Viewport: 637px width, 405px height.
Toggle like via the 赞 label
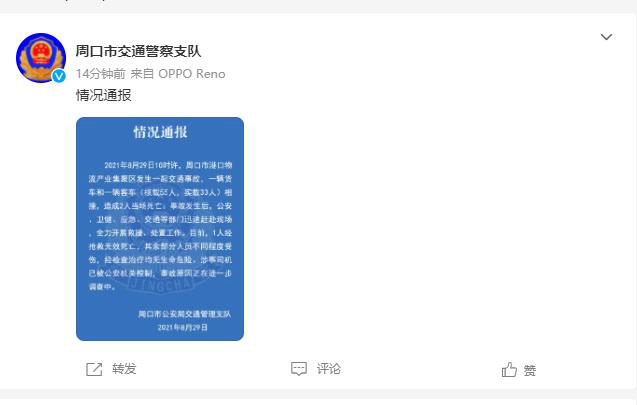pos(530,370)
